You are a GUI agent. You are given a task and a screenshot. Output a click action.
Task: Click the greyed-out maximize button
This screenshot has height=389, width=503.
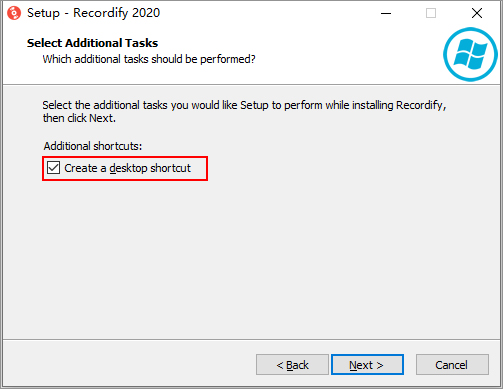point(431,13)
